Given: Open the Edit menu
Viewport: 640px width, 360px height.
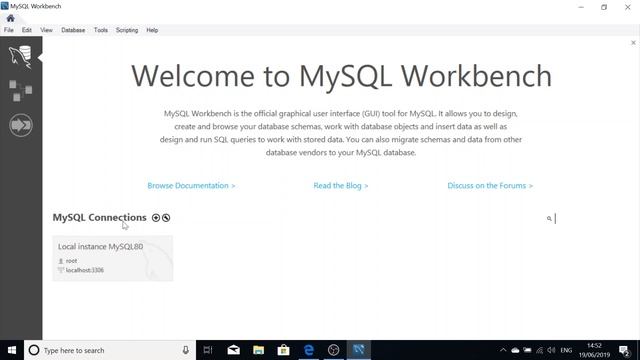Looking at the screenshot, I should pyautogui.click(x=27, y=30).
